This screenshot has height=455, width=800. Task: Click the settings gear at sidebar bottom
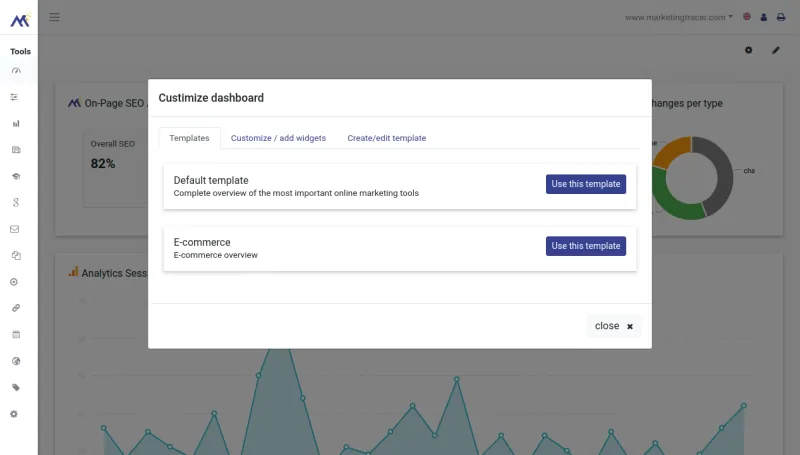click(14, 414)
